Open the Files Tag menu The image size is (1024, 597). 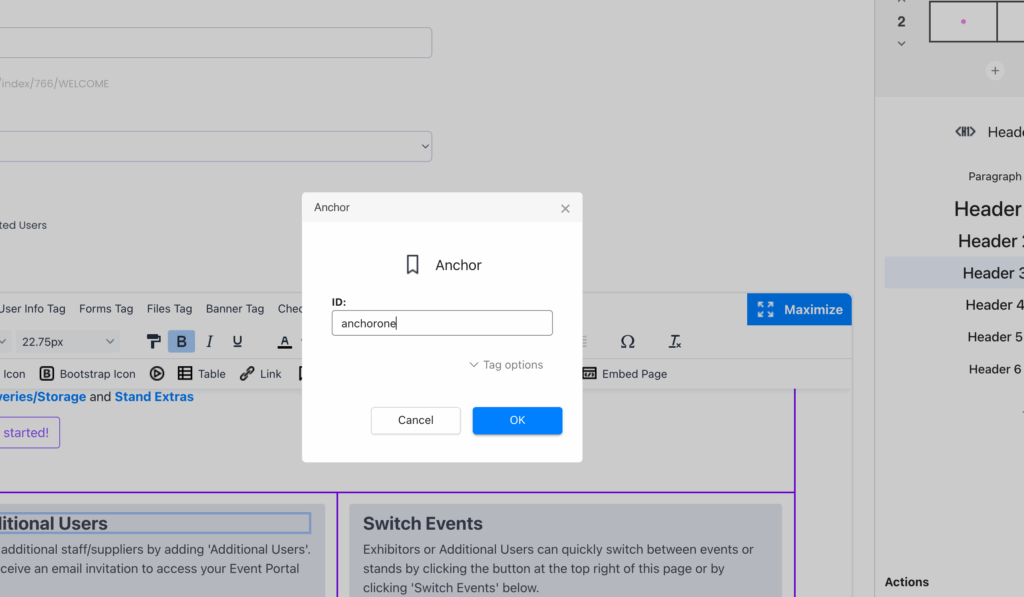tap(169, 309)
